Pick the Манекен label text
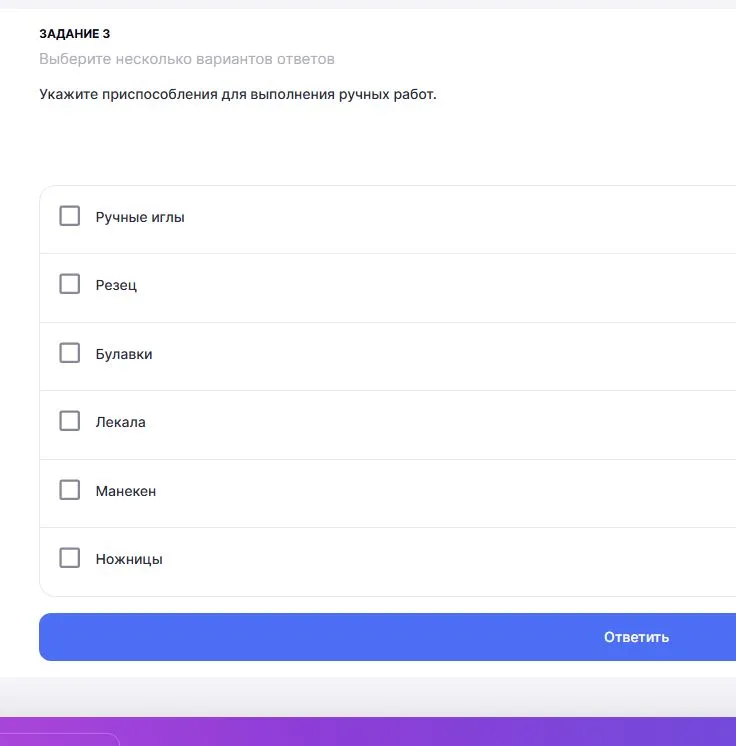The image size is (736, 746). point(126,491)
